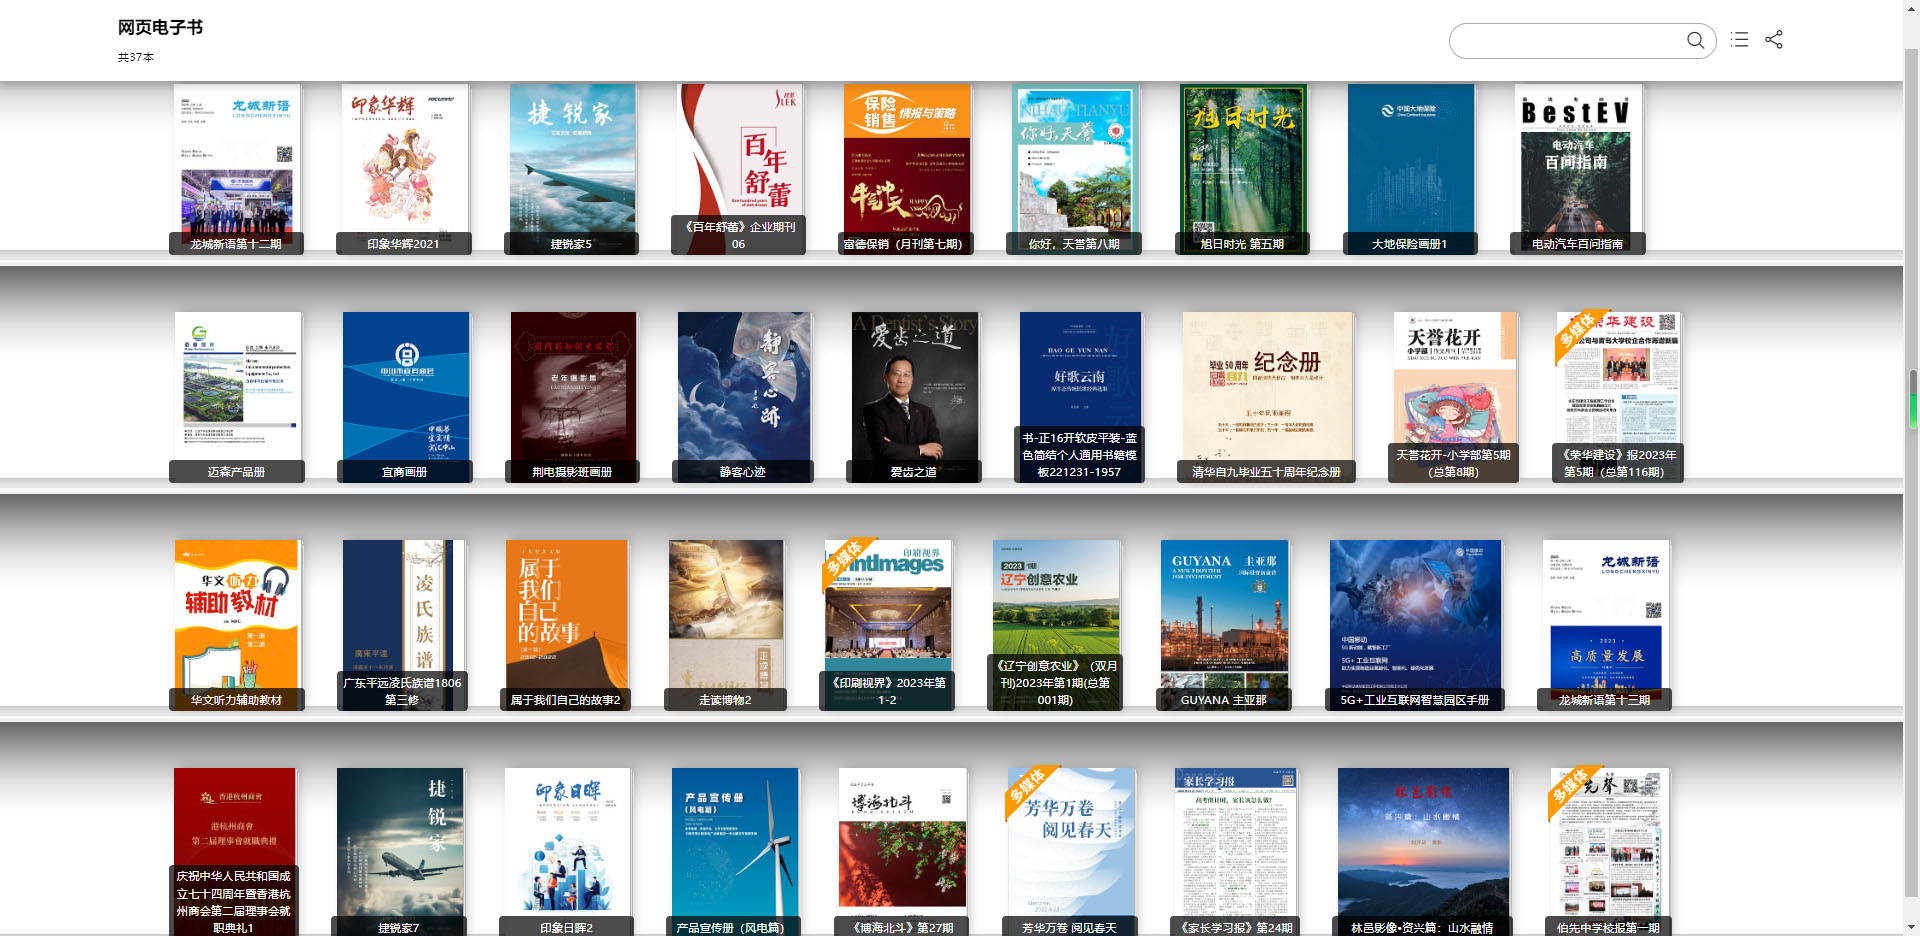Open the 华文听力辅助教材 book

236,615
